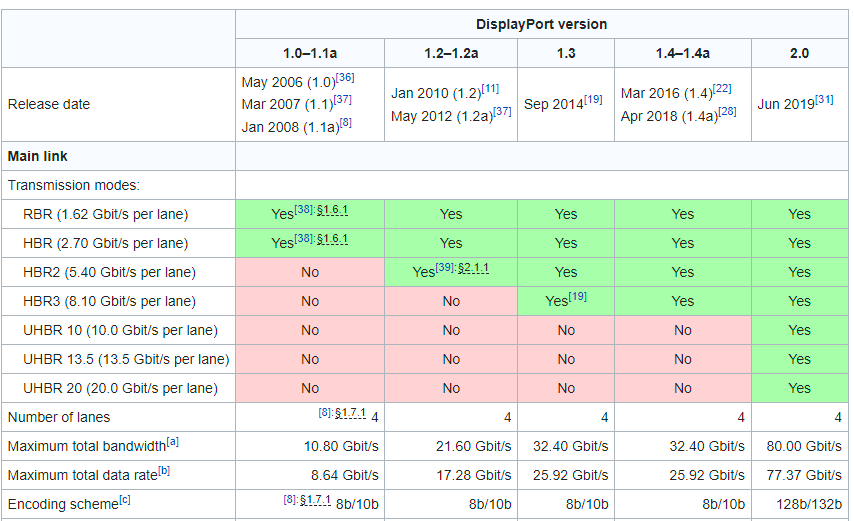Click the 'Number of lanes' row label
Image resolution: width=854 pixels, height=521 pixels.
pyautogui.click(x=59, y=417)
